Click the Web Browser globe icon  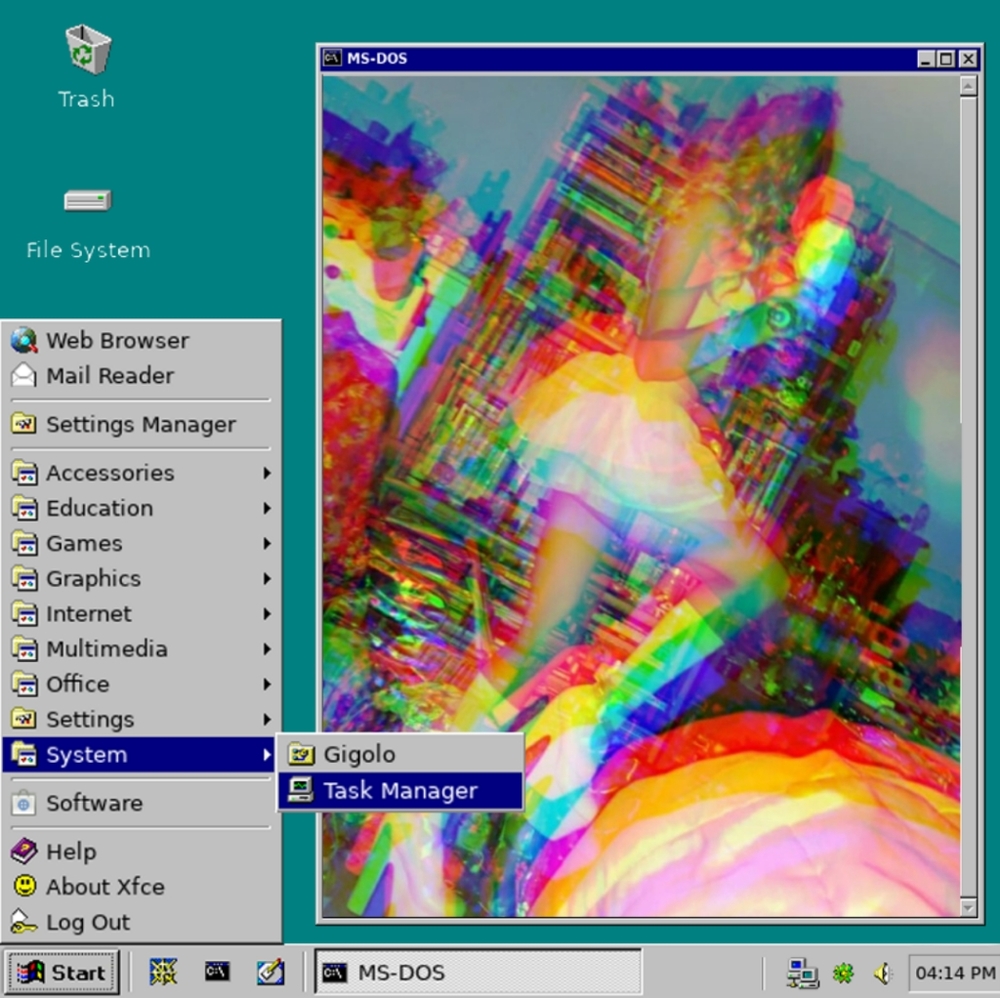[24, 341]
